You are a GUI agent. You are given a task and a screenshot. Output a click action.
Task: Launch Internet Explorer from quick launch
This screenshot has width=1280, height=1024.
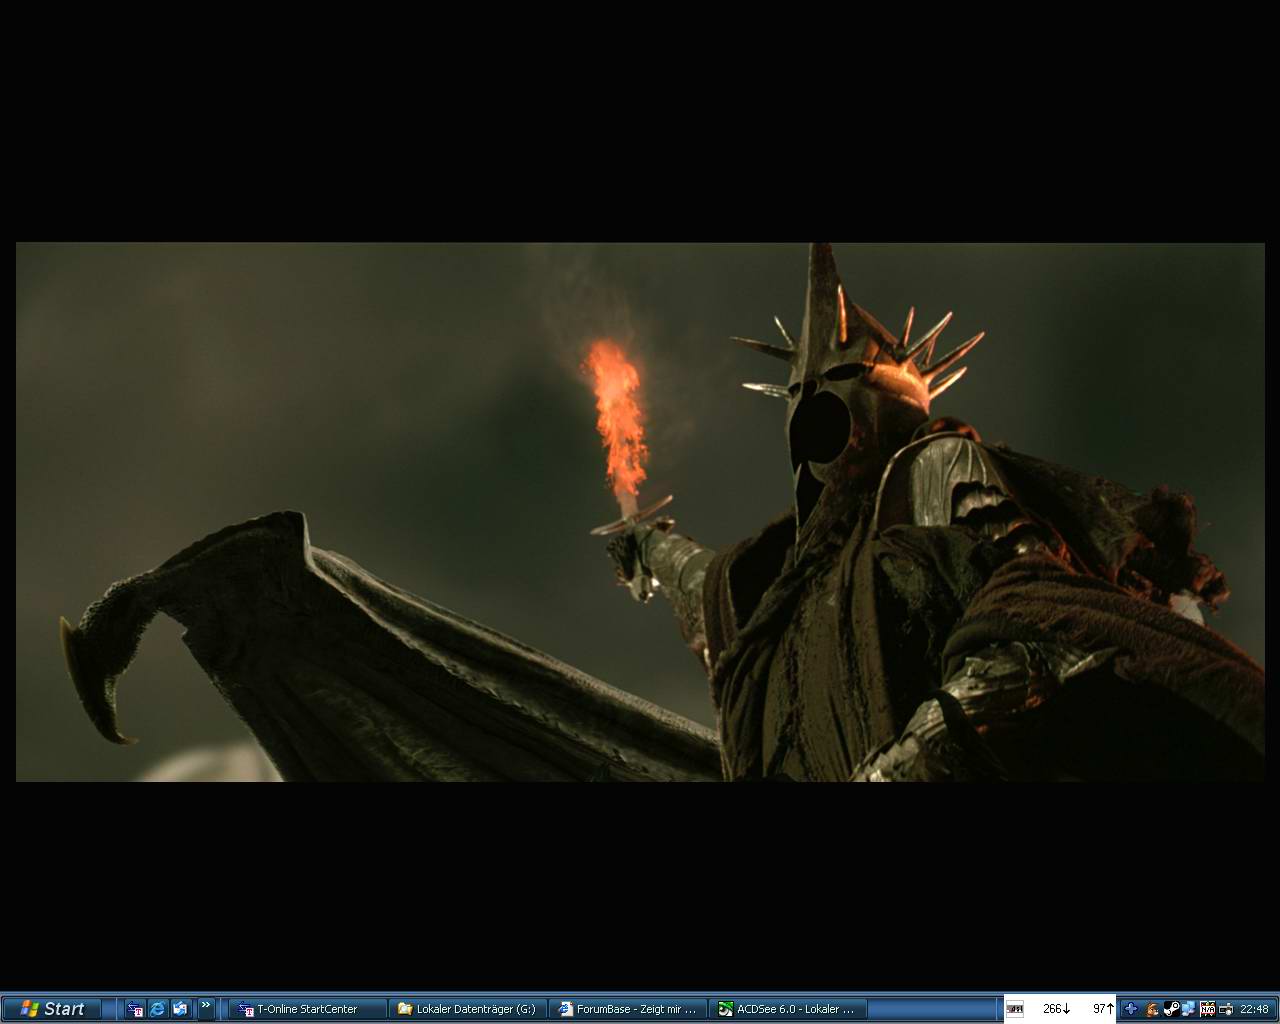tap(158, 1009)
